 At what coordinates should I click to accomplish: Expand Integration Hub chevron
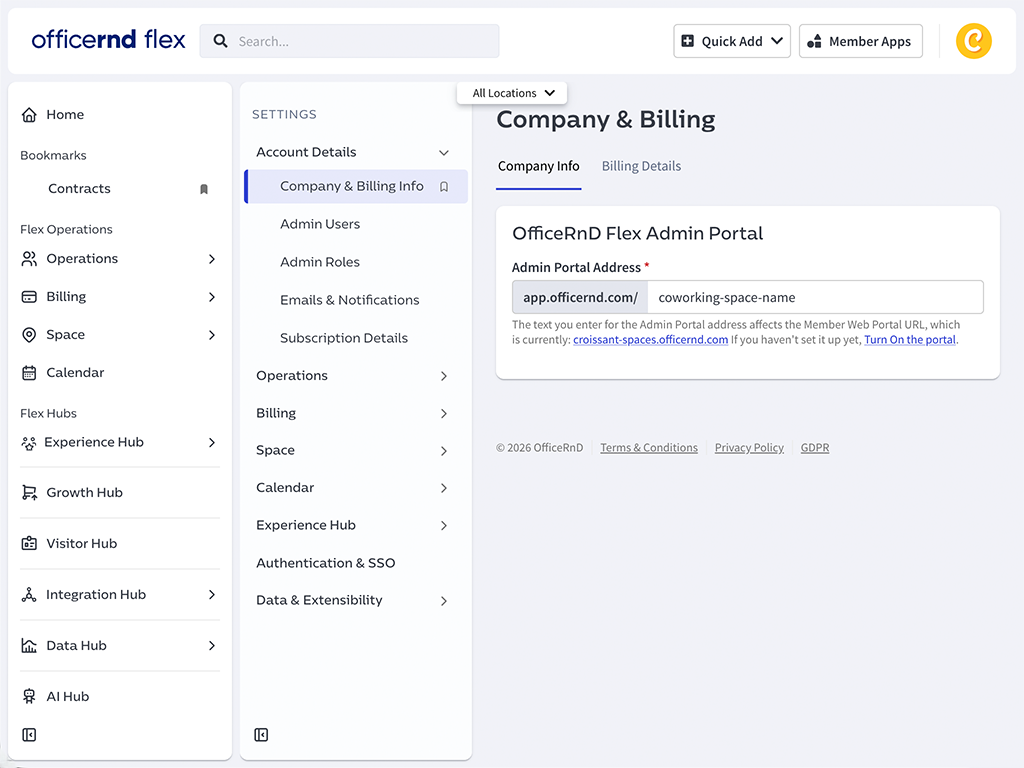click(x=212, y=595)
